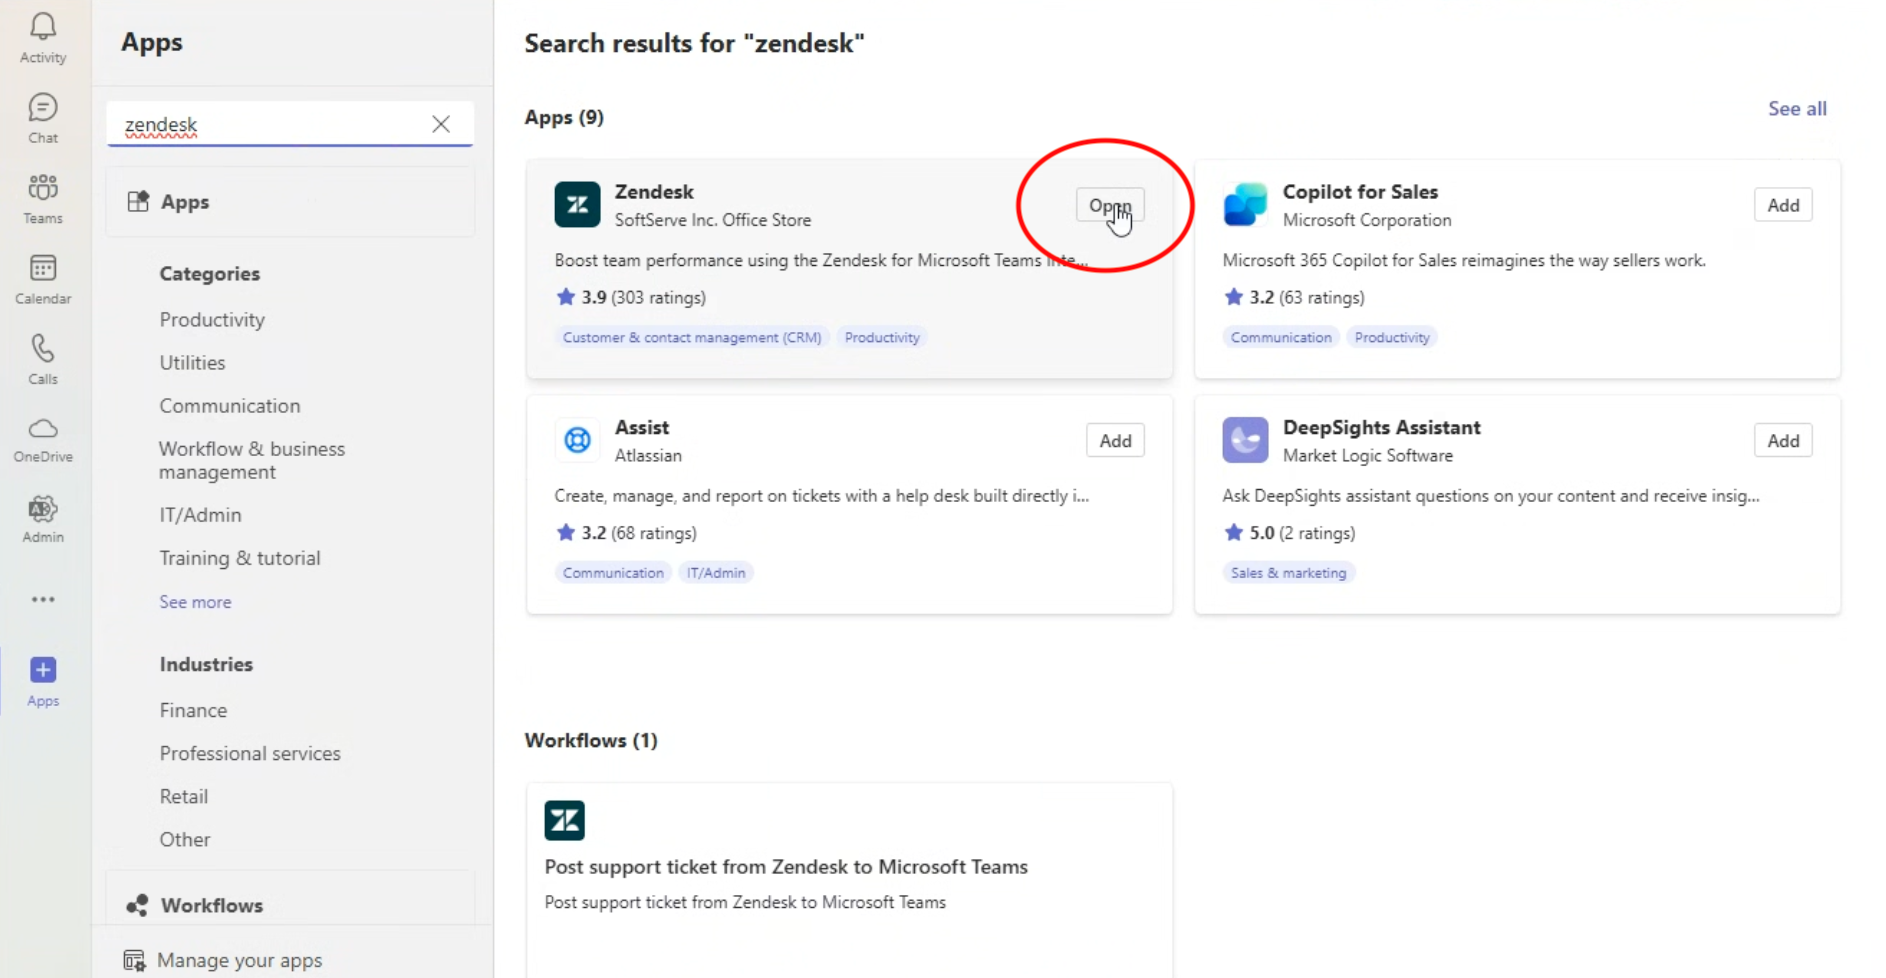
Task: Open the Calls phone icon
Action: pyautogui.click(x=43, y=348)
